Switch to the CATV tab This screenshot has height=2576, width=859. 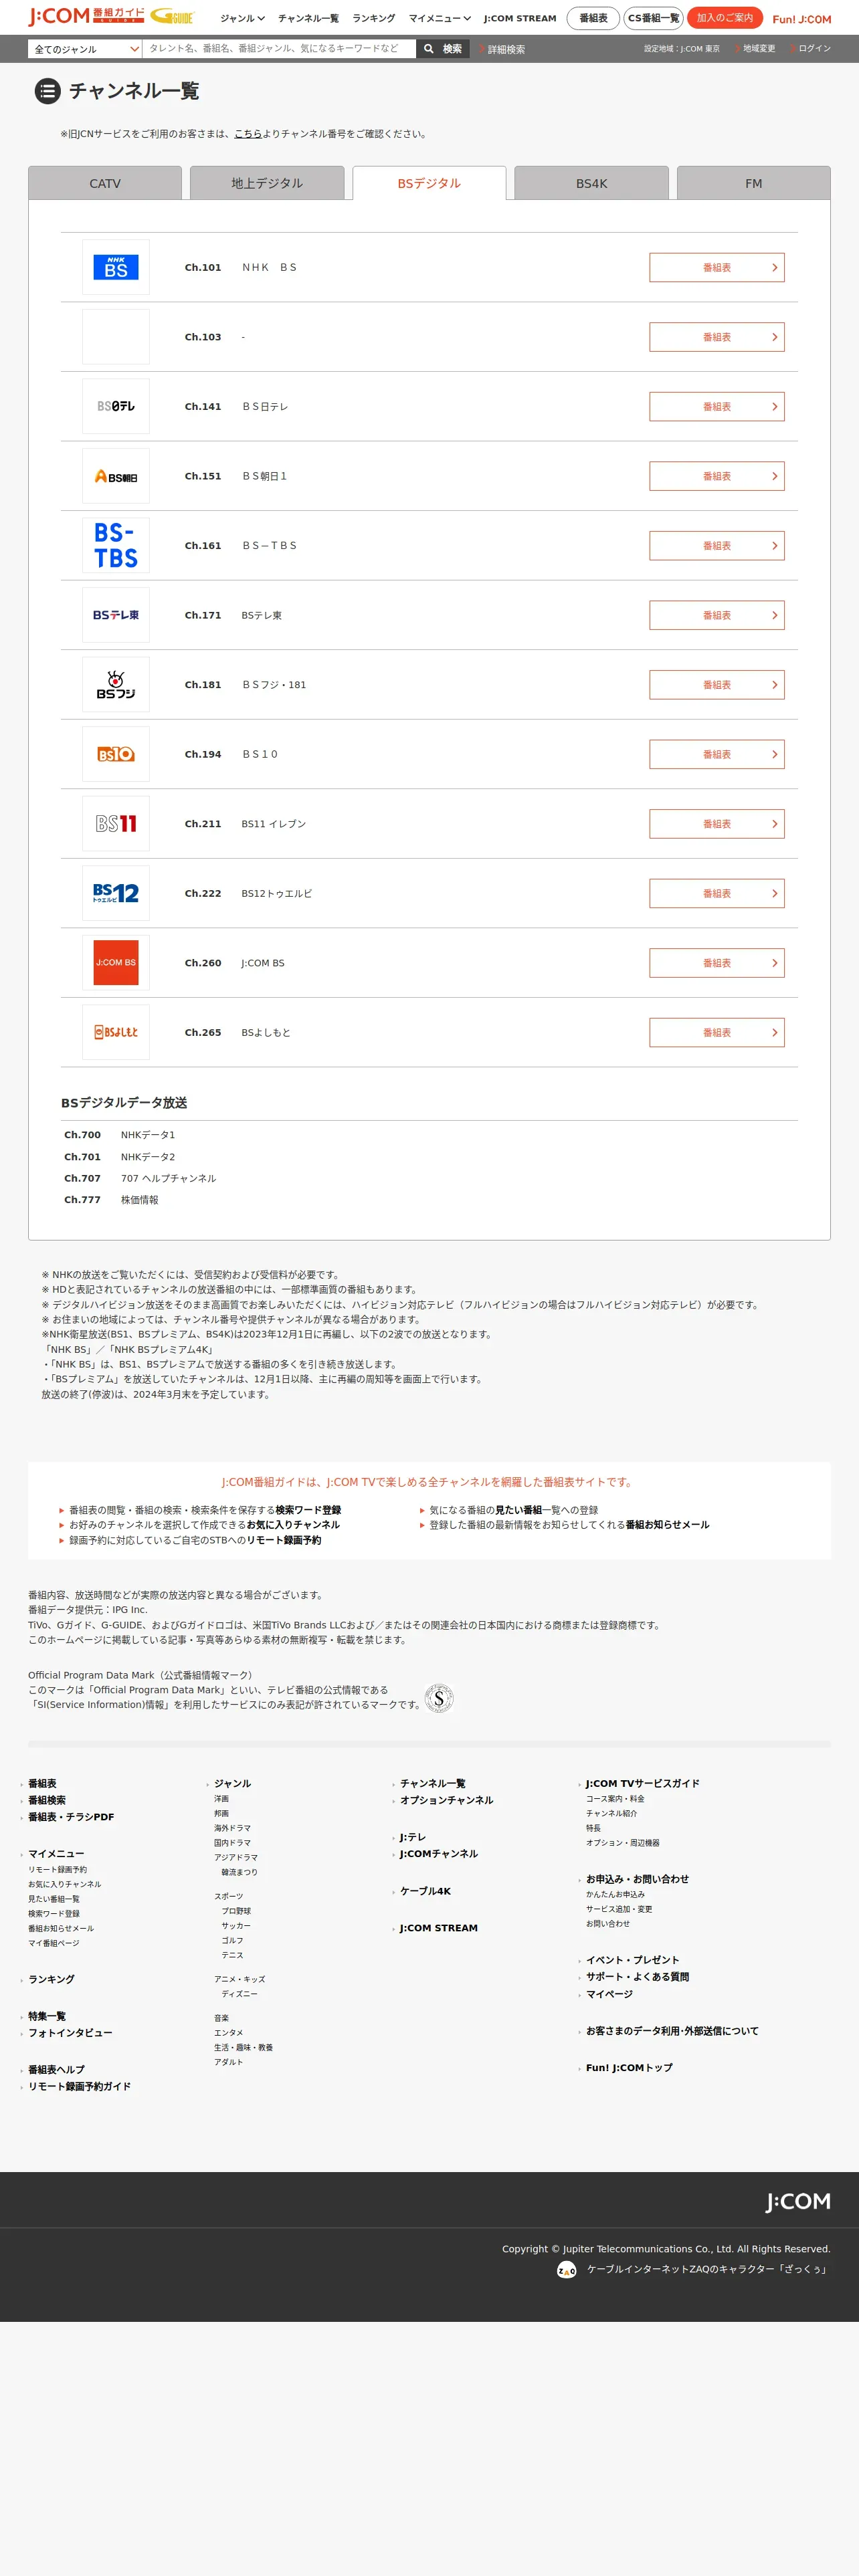tap(105, 183)
